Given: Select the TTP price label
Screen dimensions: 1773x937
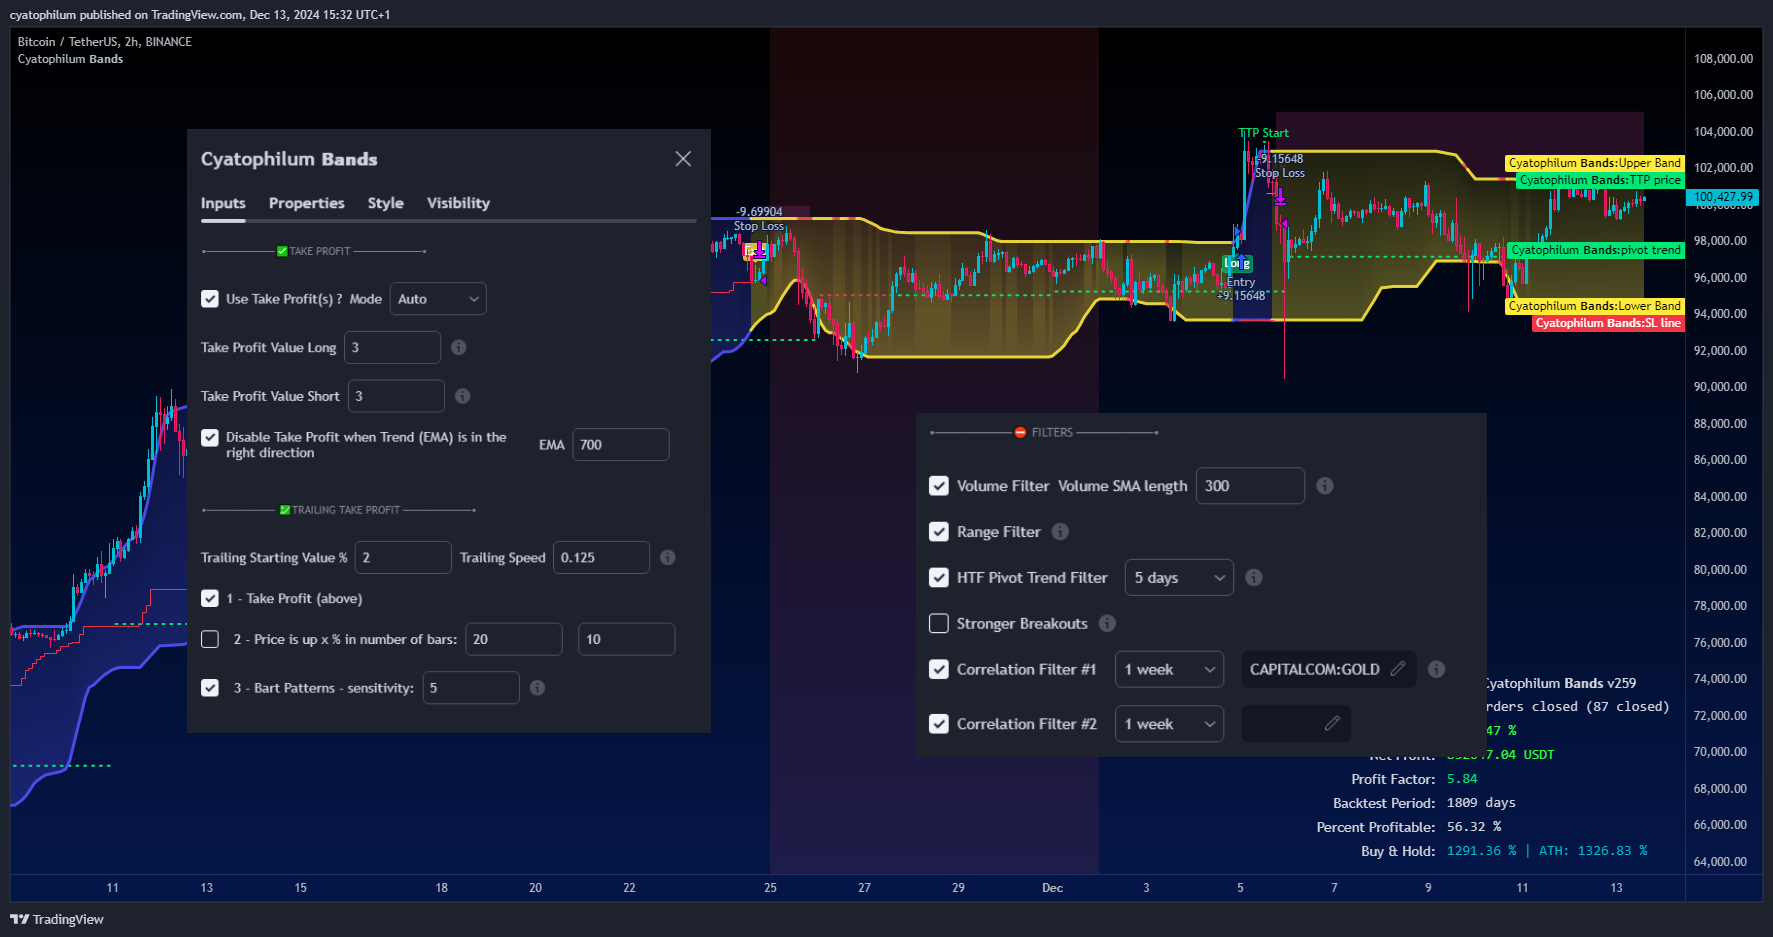Looking at the screenshot, I should point(1600,180).
